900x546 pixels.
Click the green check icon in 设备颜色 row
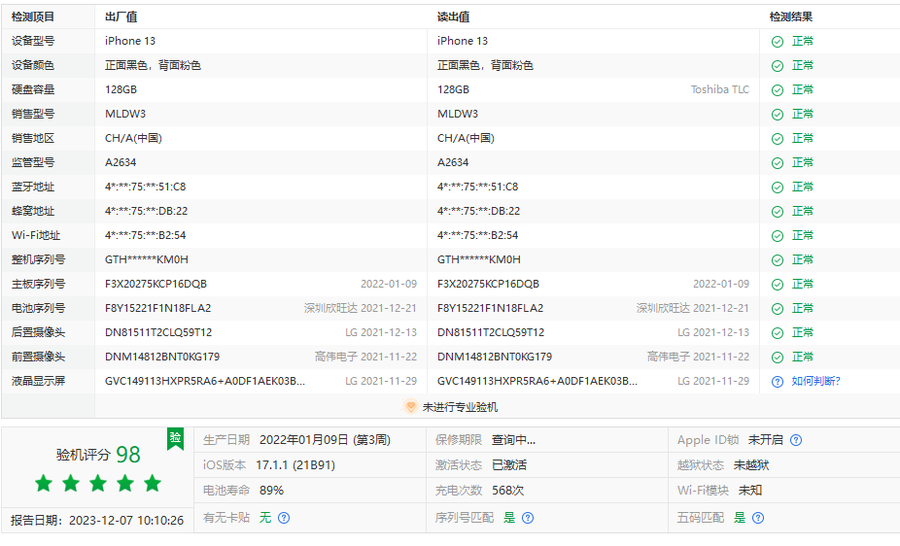tap(777, 66)
